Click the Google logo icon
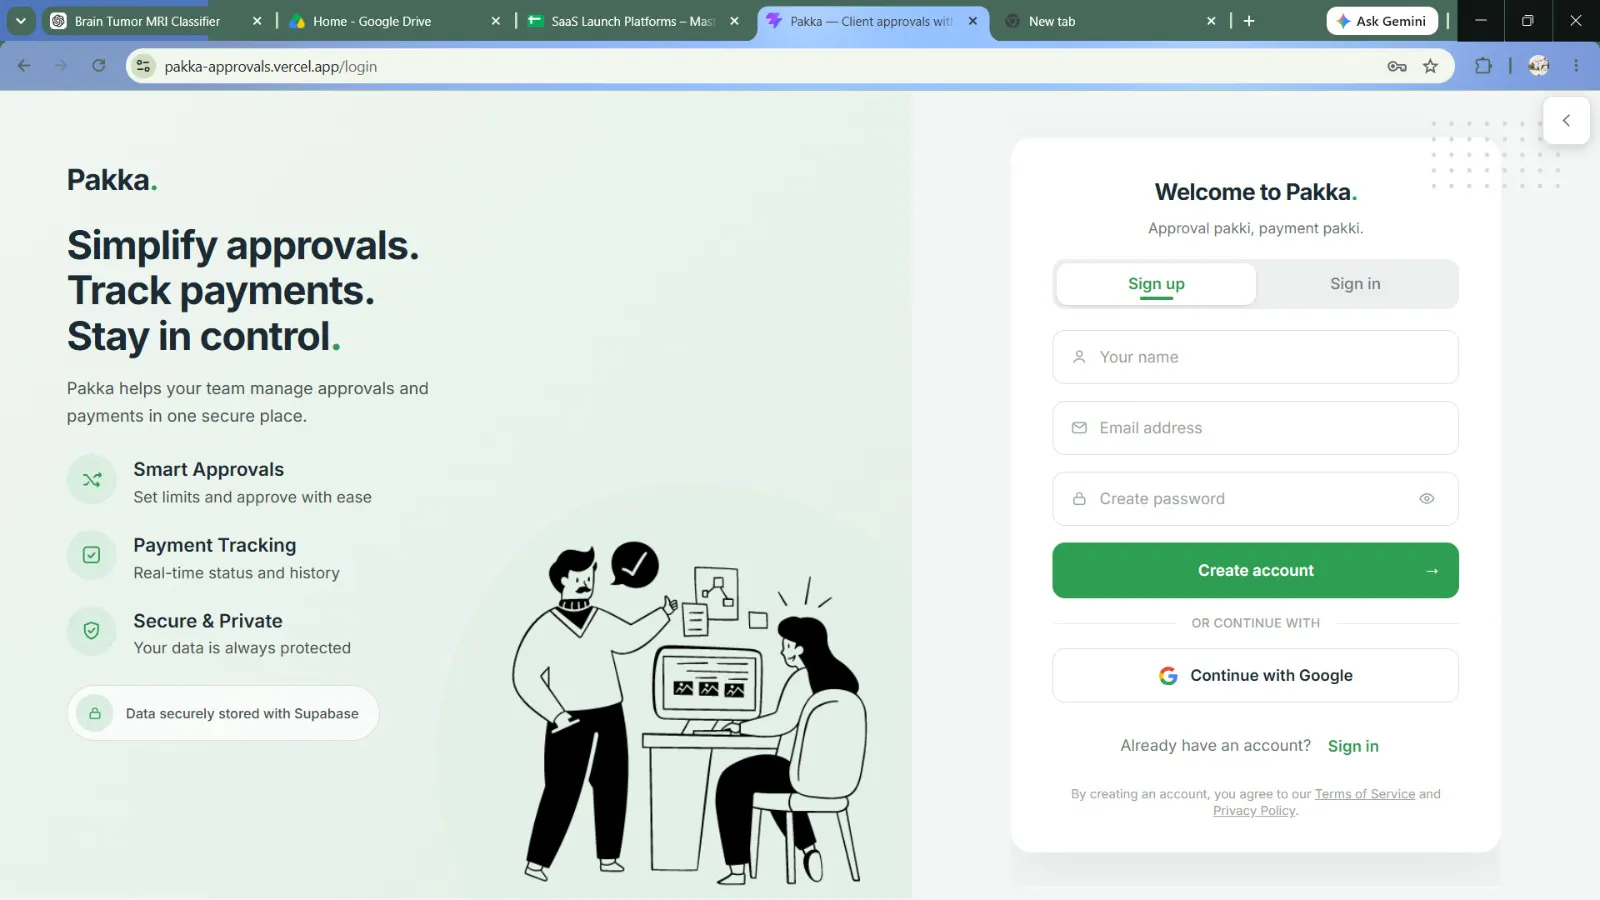Screen dimensions: 1600x900 tap(1168, 676)
